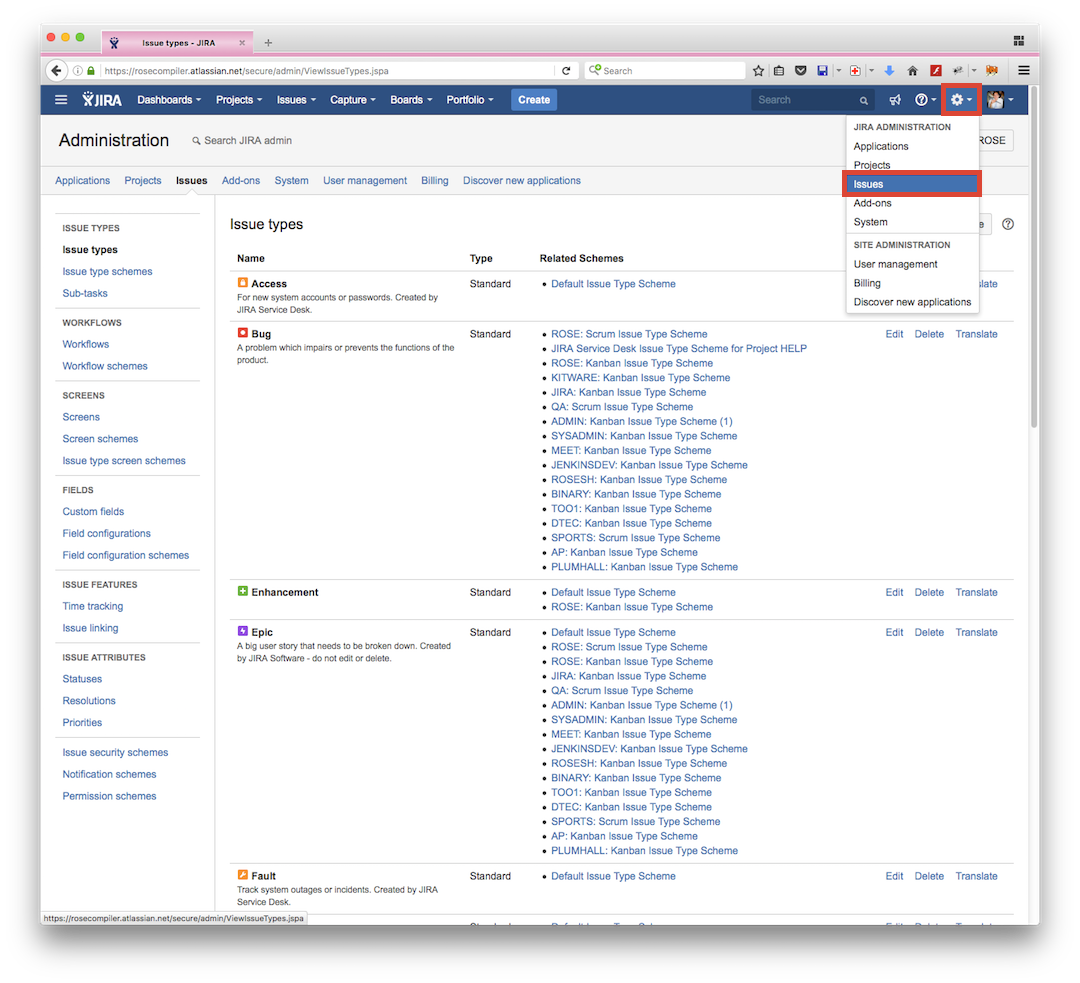Click the Search JIRA admin field
1080x983 pixels.
(x=247, y=141)
